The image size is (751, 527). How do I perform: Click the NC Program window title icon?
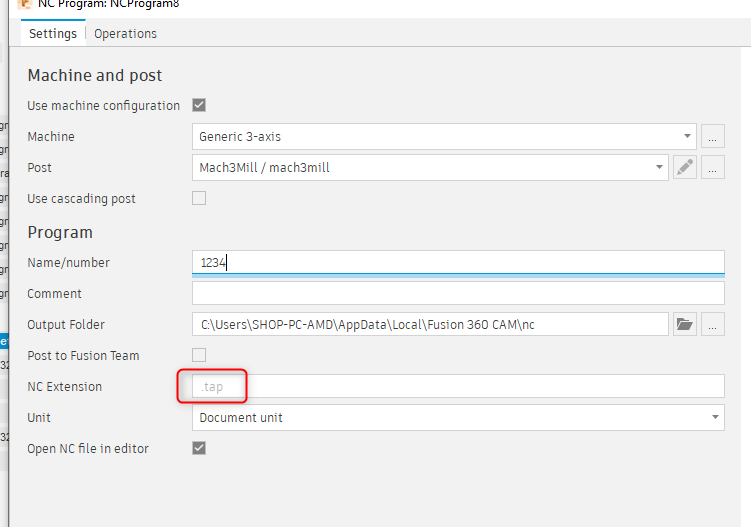pos(25,4)
